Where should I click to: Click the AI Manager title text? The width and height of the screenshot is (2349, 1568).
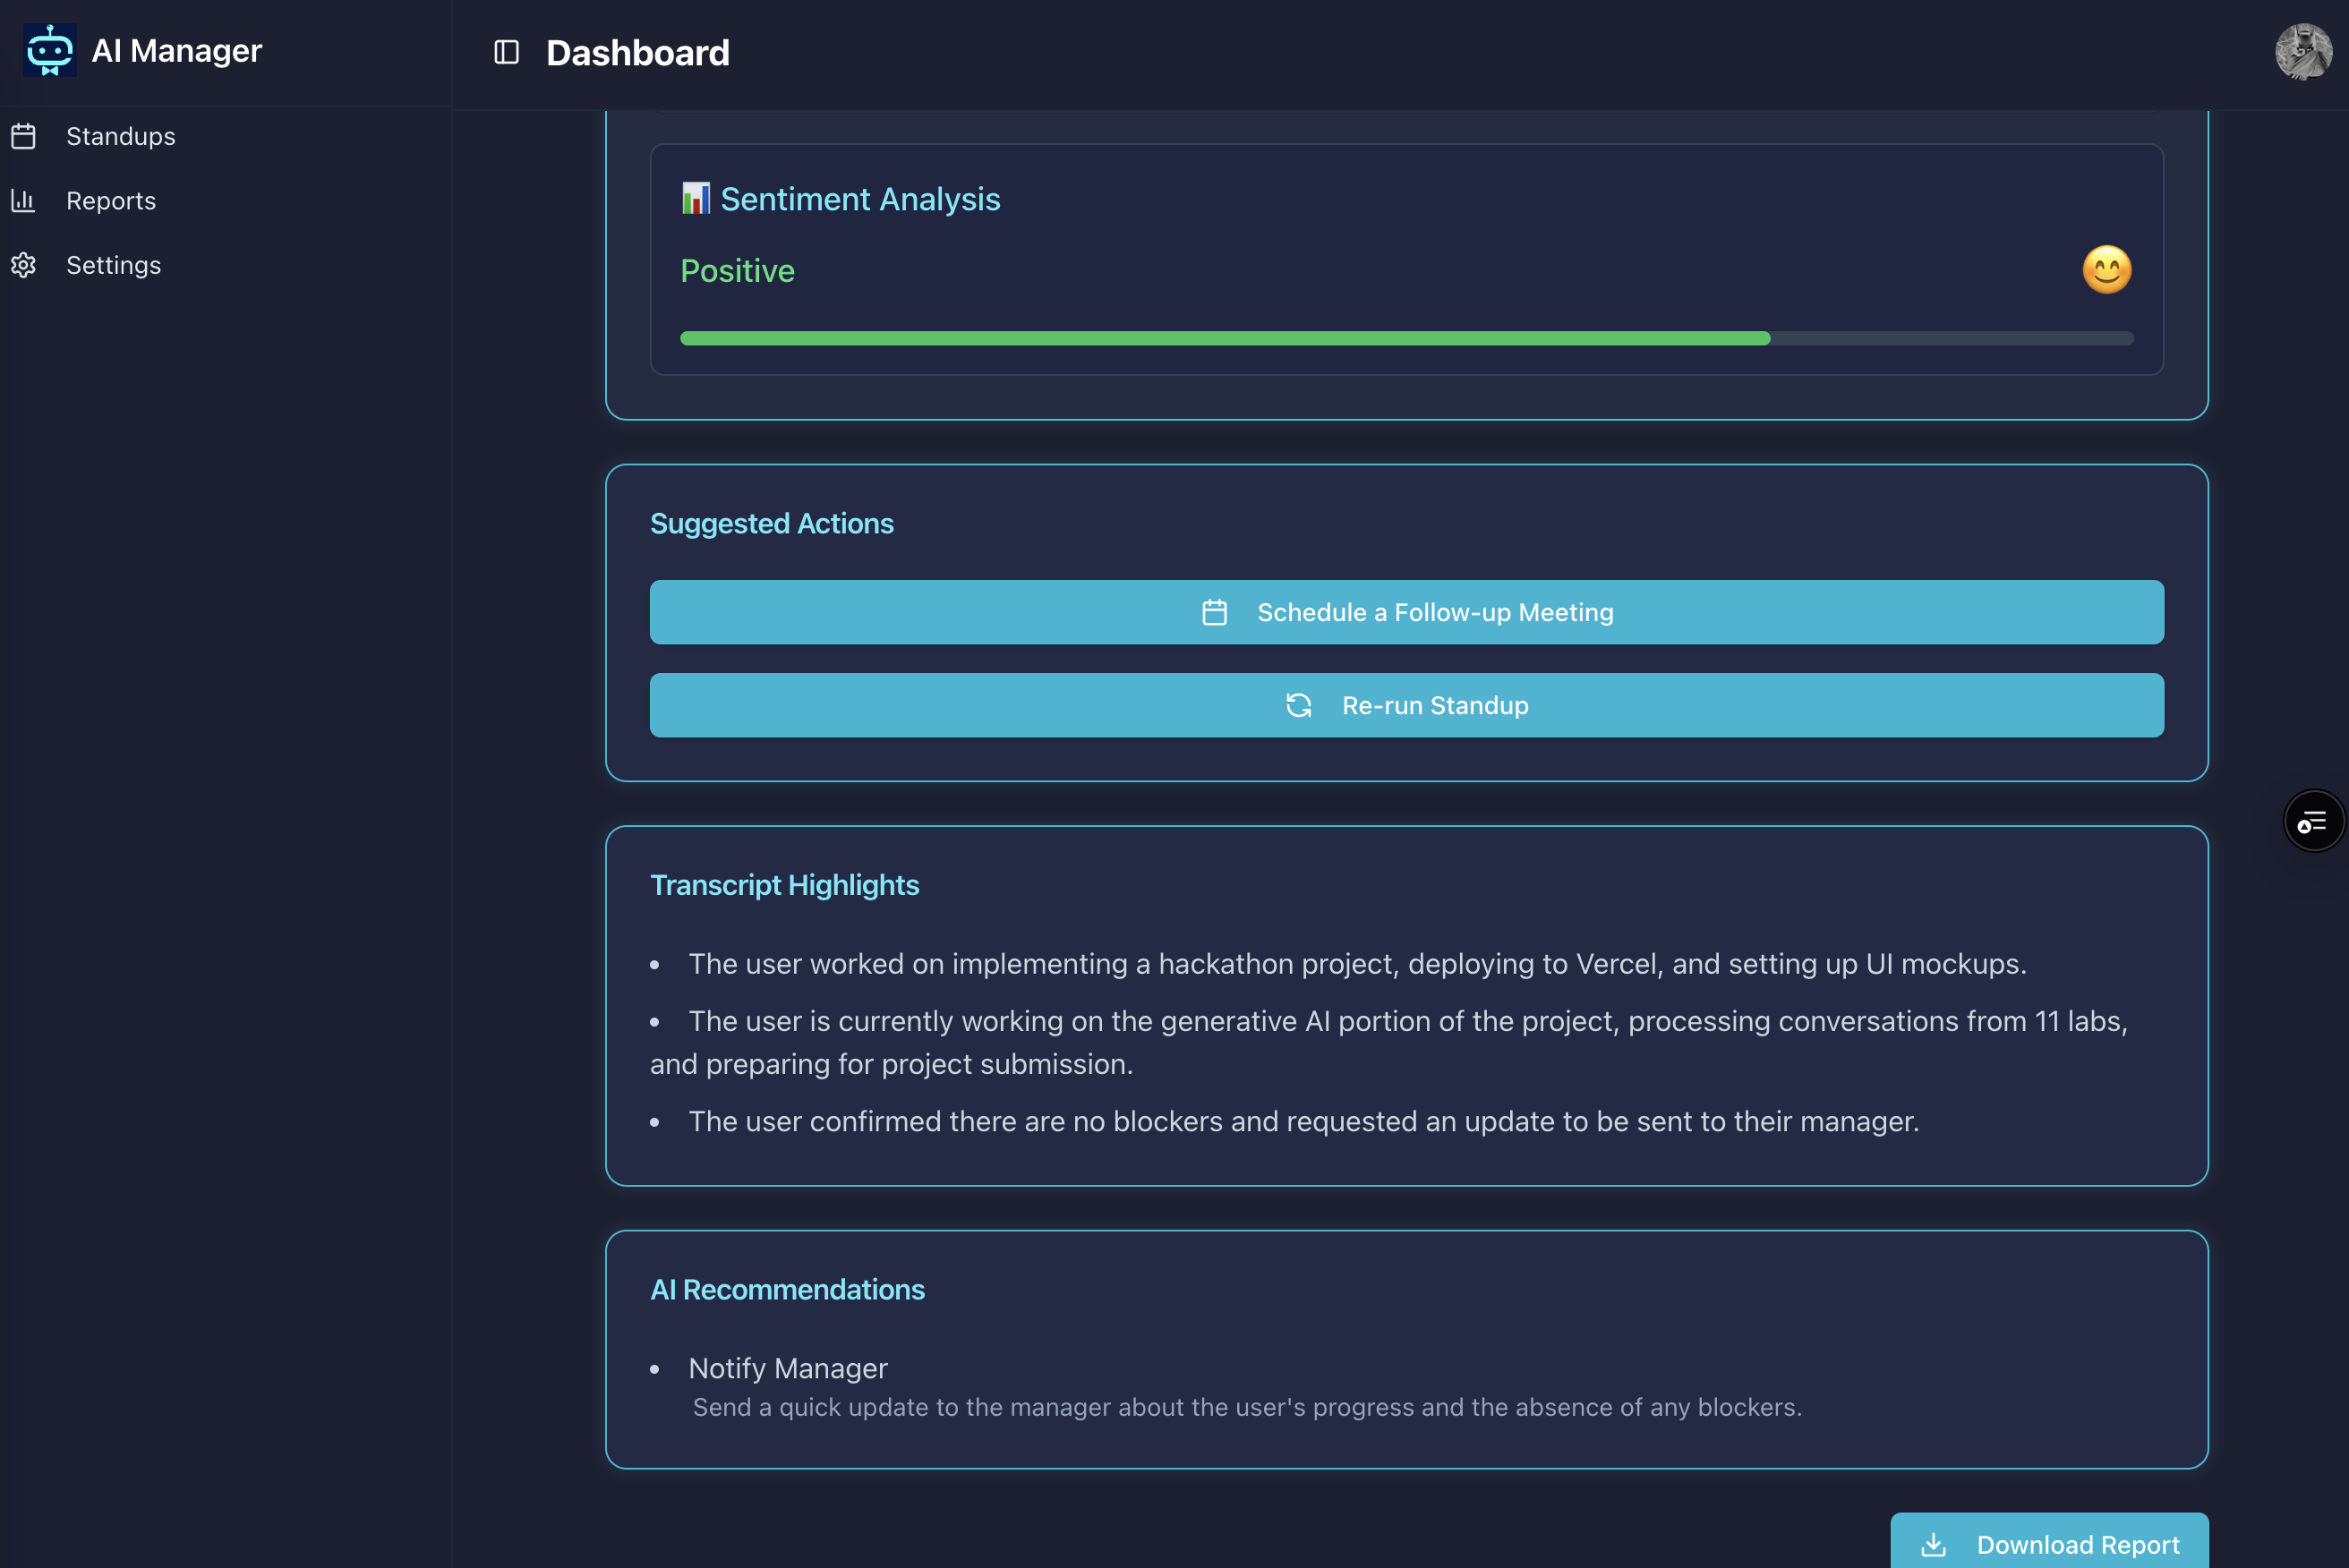coord(176,50)
